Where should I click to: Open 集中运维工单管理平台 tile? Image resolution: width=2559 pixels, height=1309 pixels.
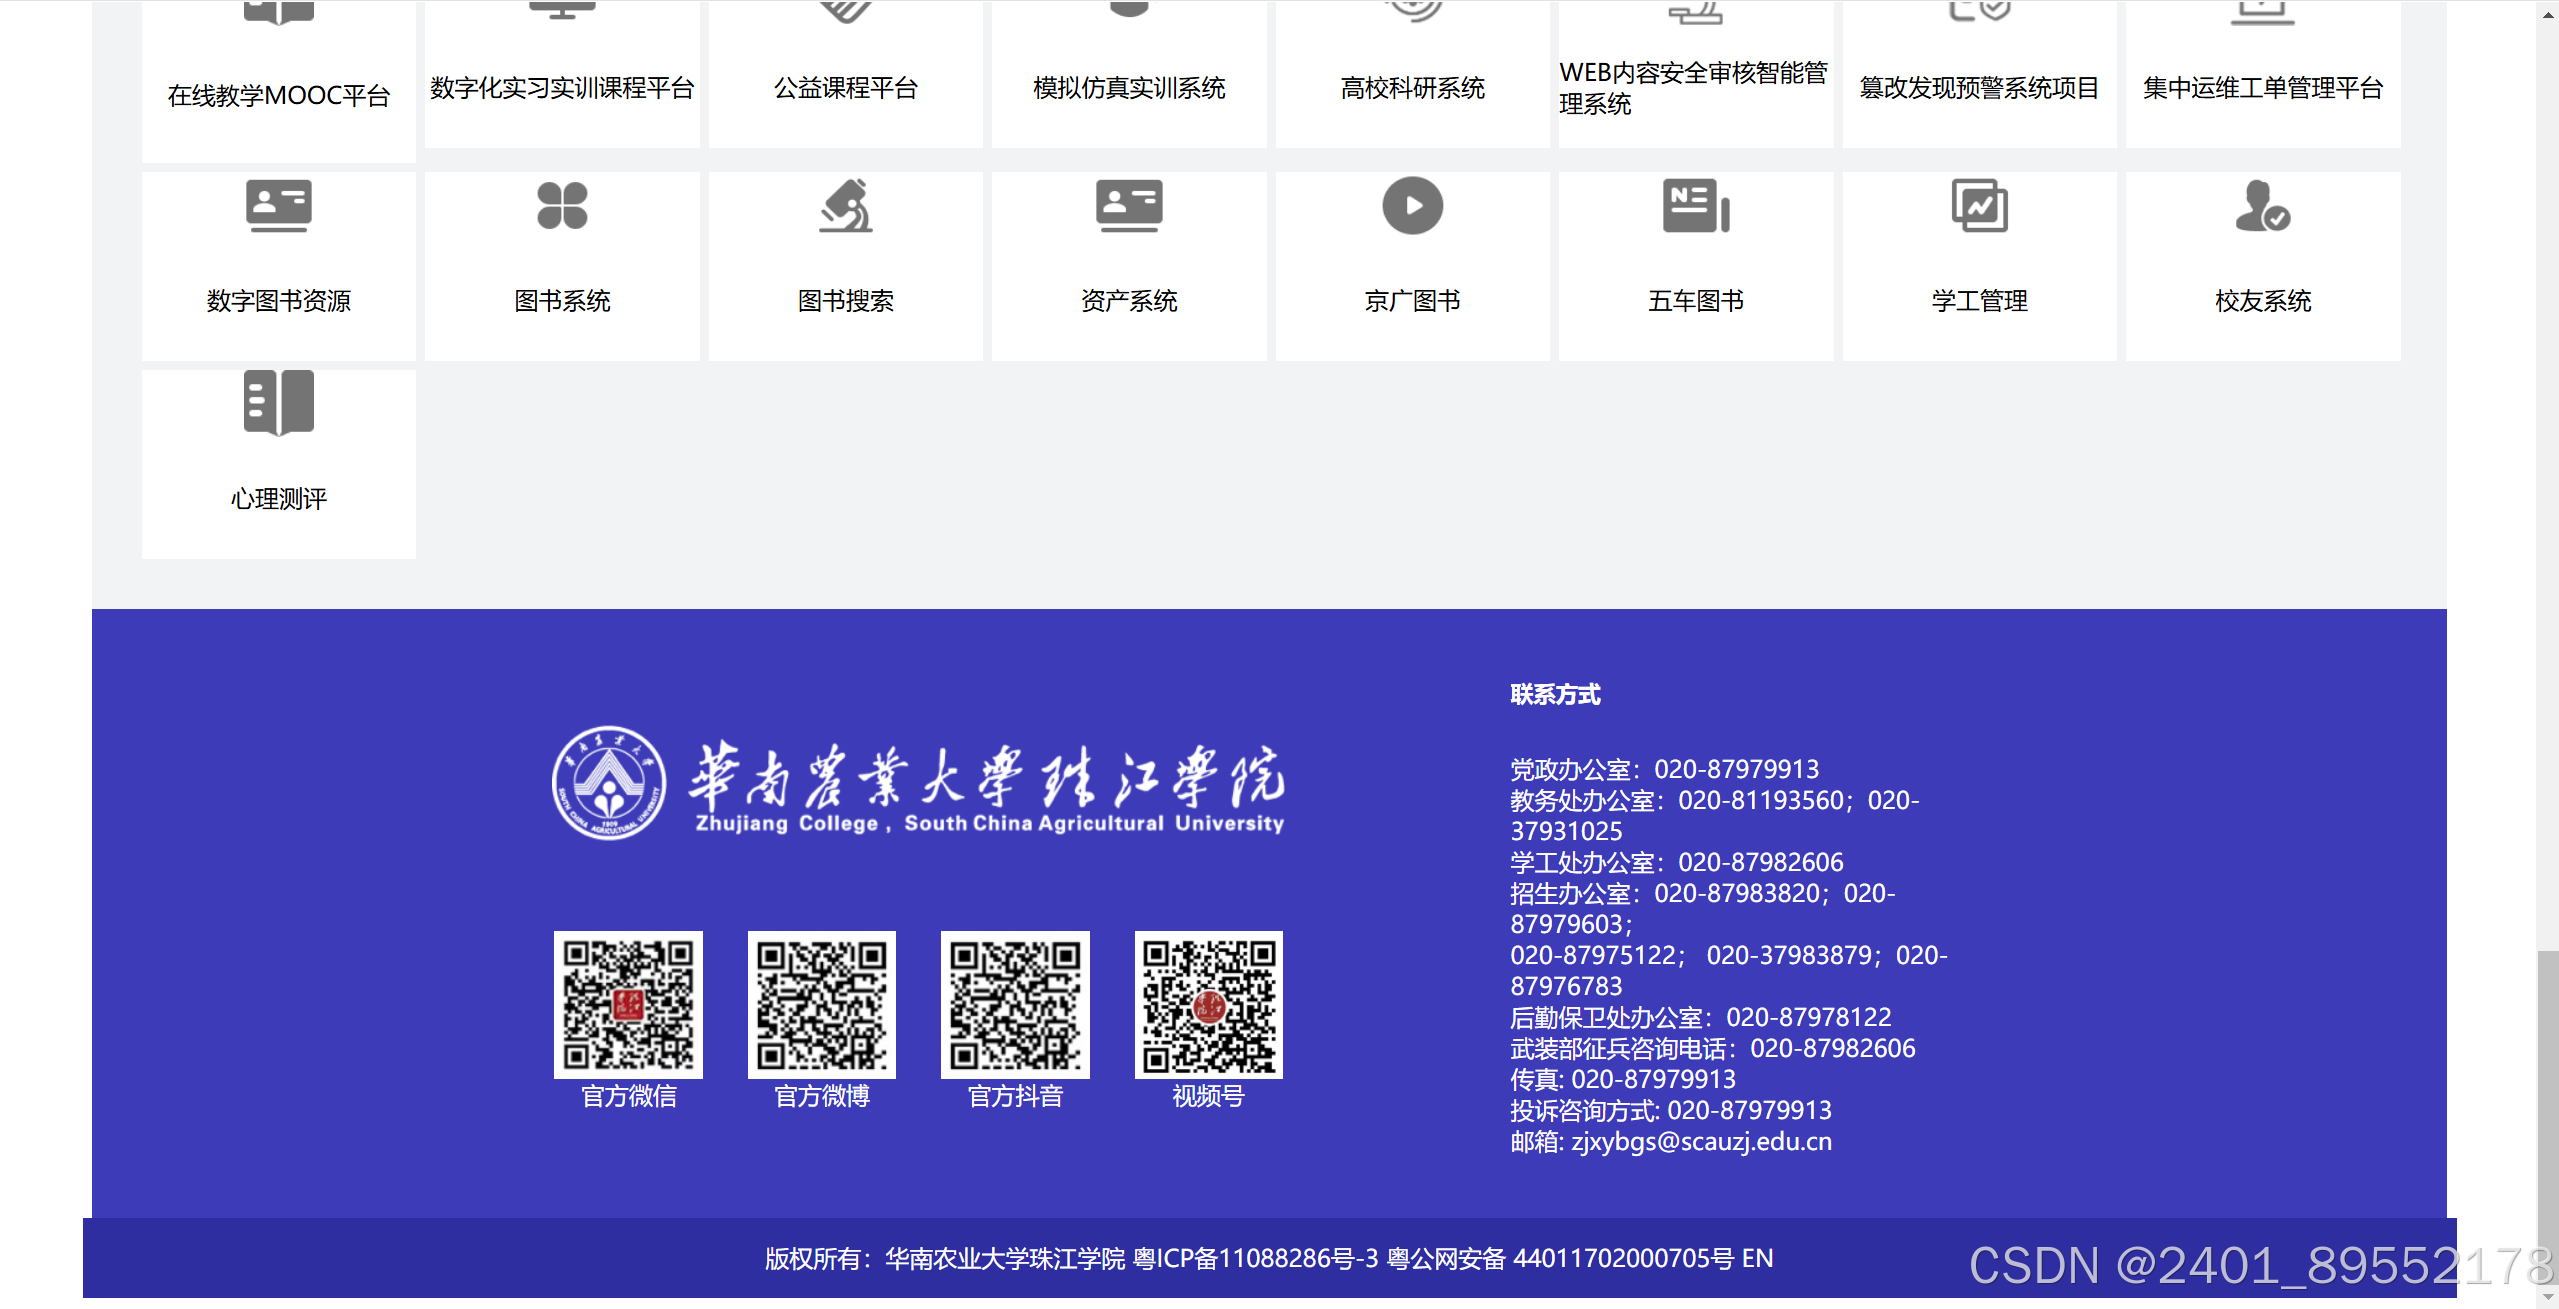(2262, 88)
